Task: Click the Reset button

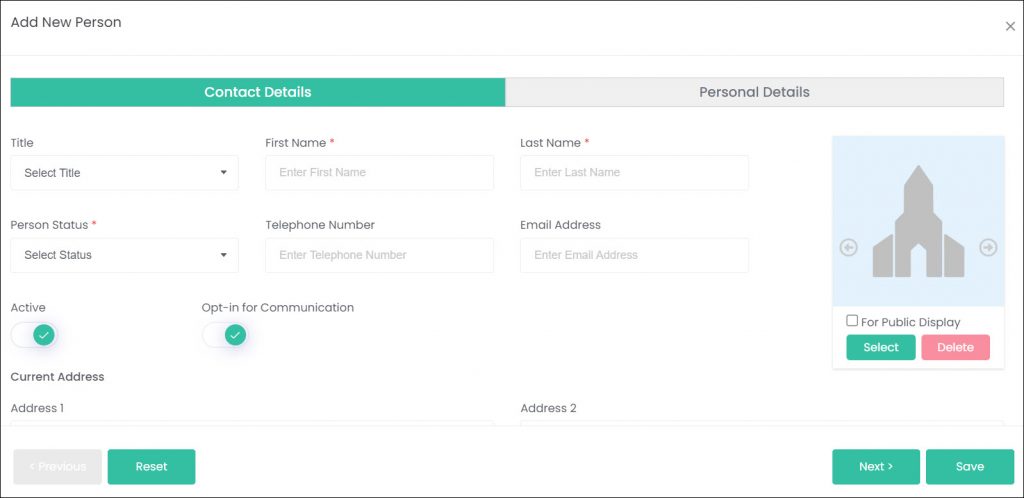Action: [x=152, y=467]
